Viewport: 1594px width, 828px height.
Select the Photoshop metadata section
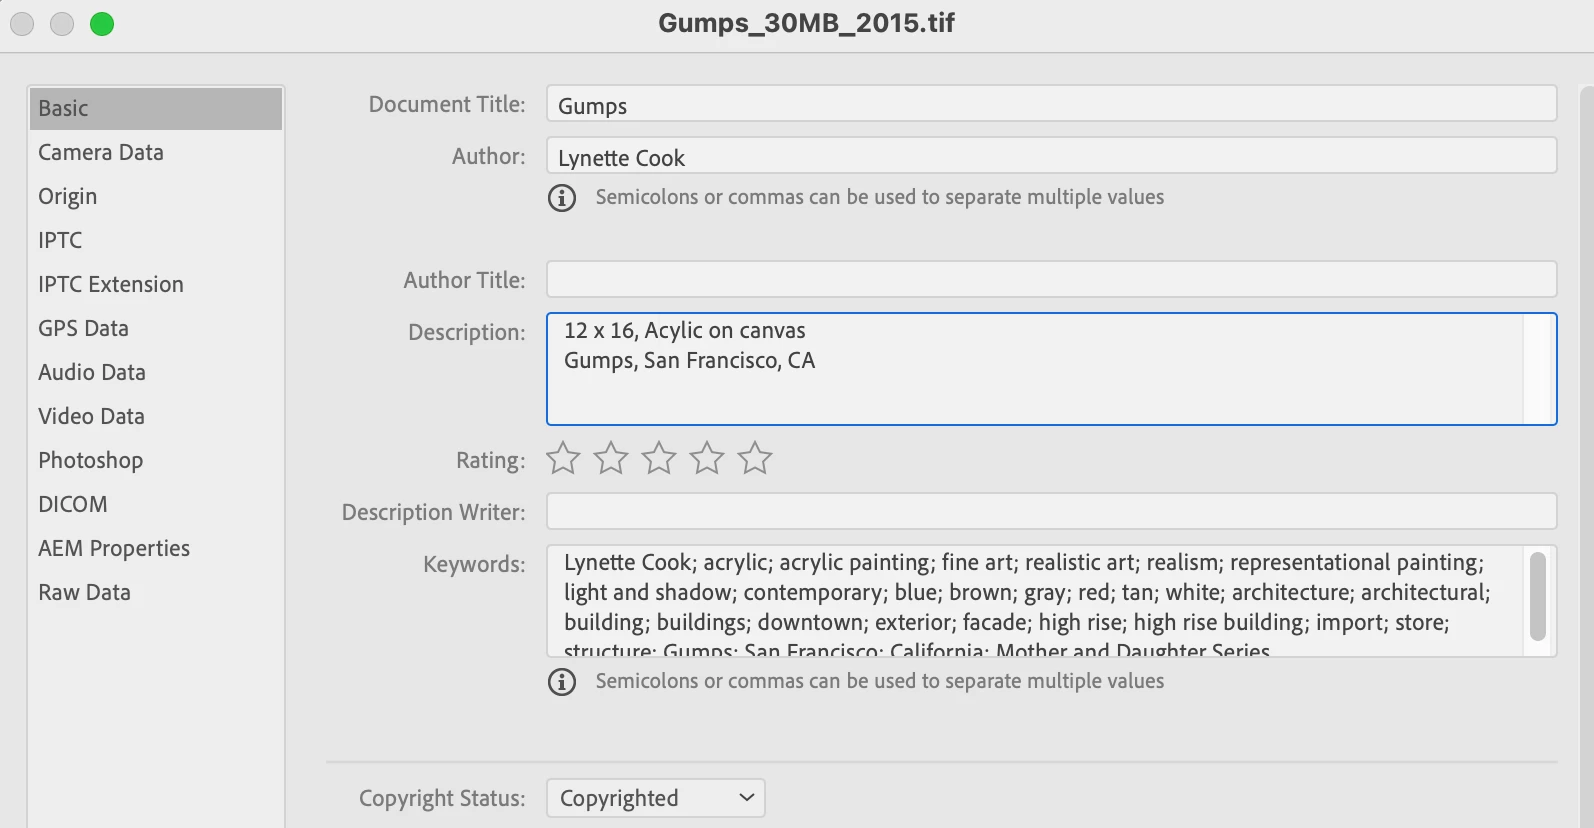pyautogui.click(x=156, y=460)
